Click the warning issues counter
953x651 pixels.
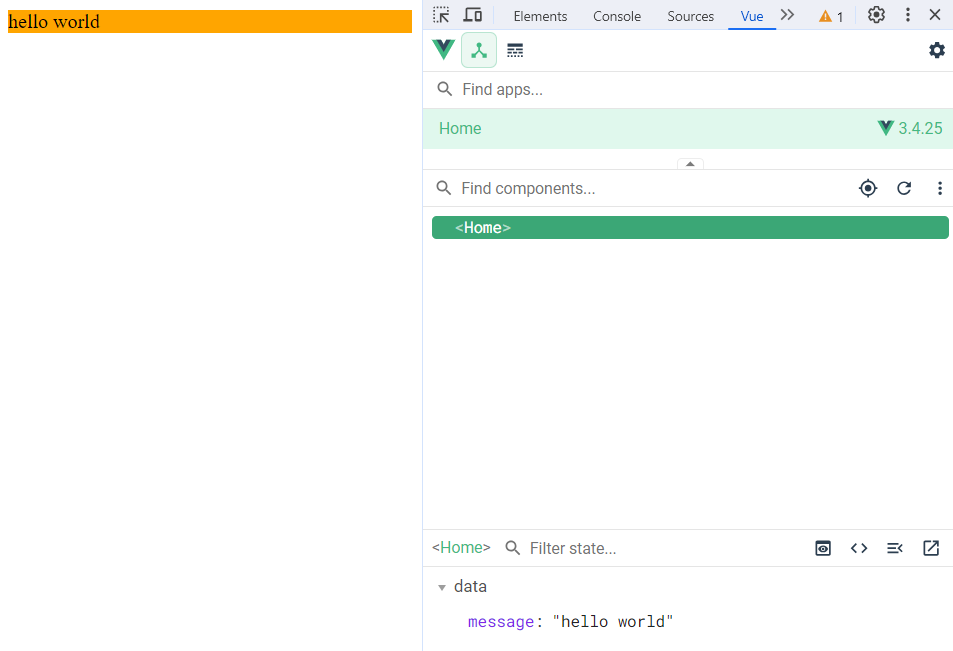point(831,16)
